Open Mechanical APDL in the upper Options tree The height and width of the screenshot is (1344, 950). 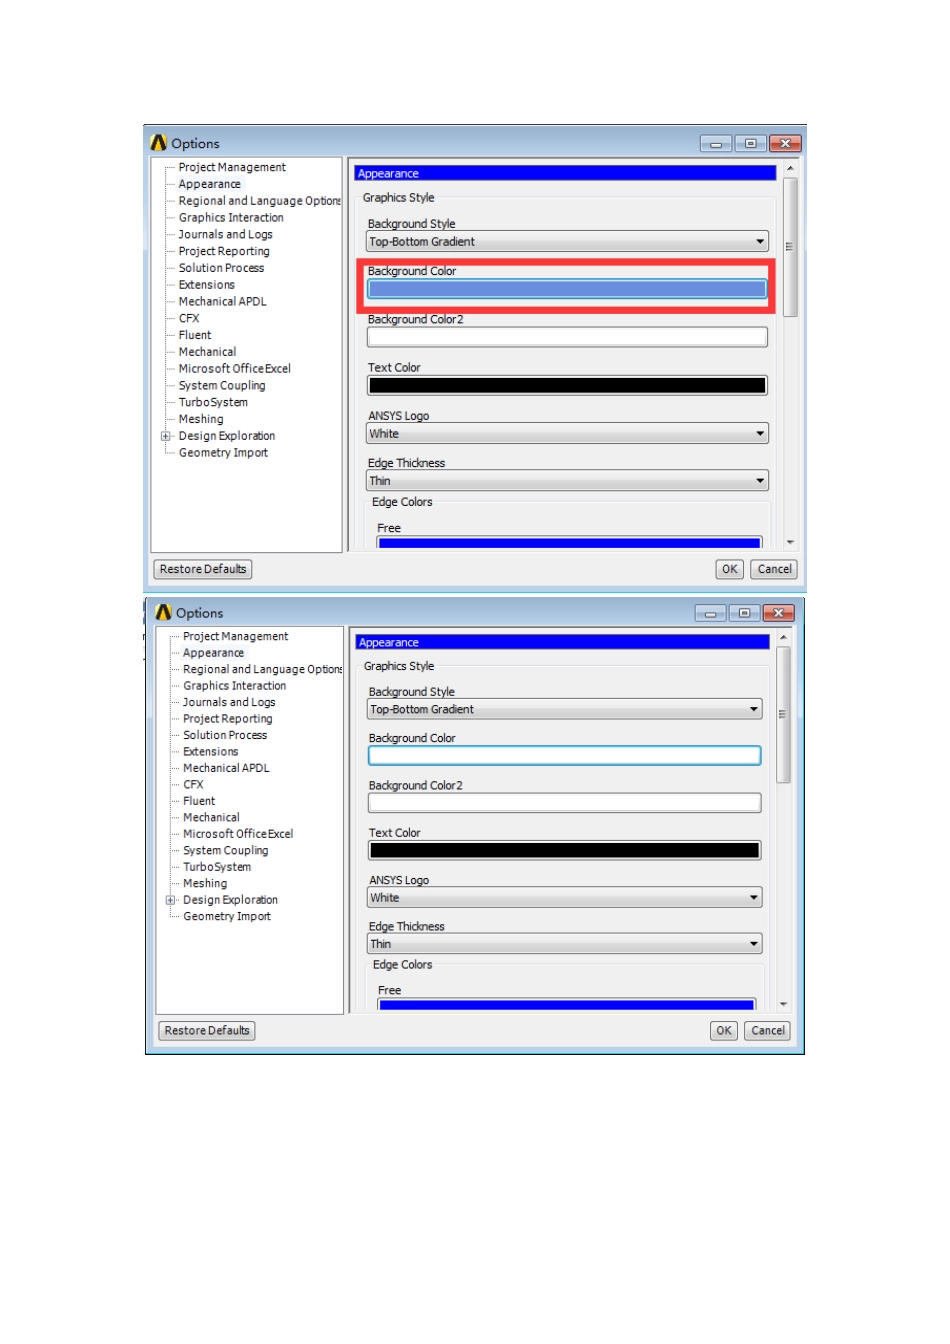[223, 301]
